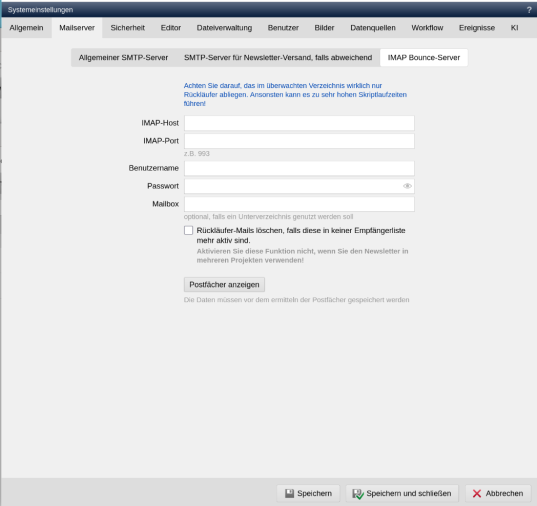The width and height of the screenshot is (537, 506).
Task: Click the IMAP-Host input field
Action: (x=299, y=123)
